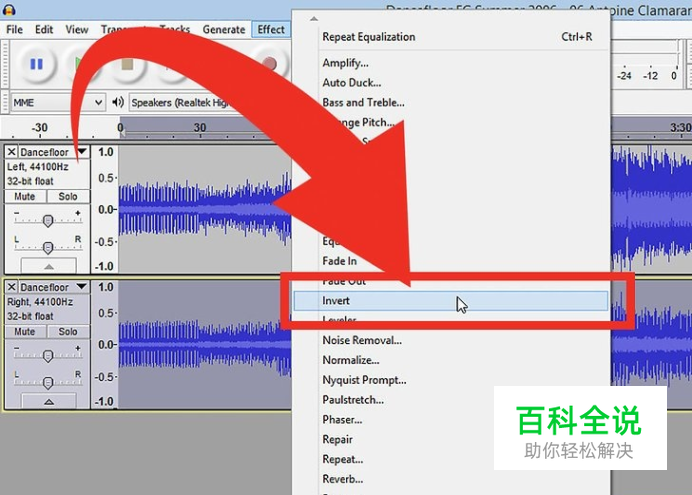Open the Left track dropdown menu
Image resolution: width=692 pixels, height=495 pixels.
[82, 152]
